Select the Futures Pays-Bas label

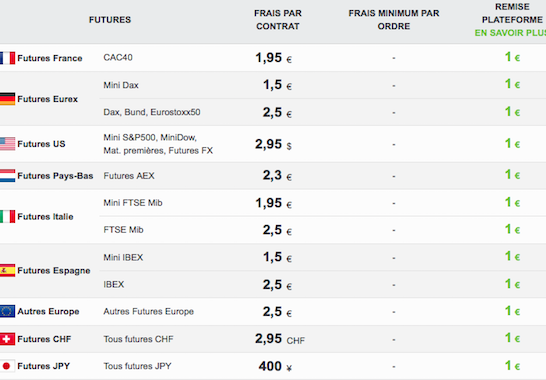click(x=55, y=176)
